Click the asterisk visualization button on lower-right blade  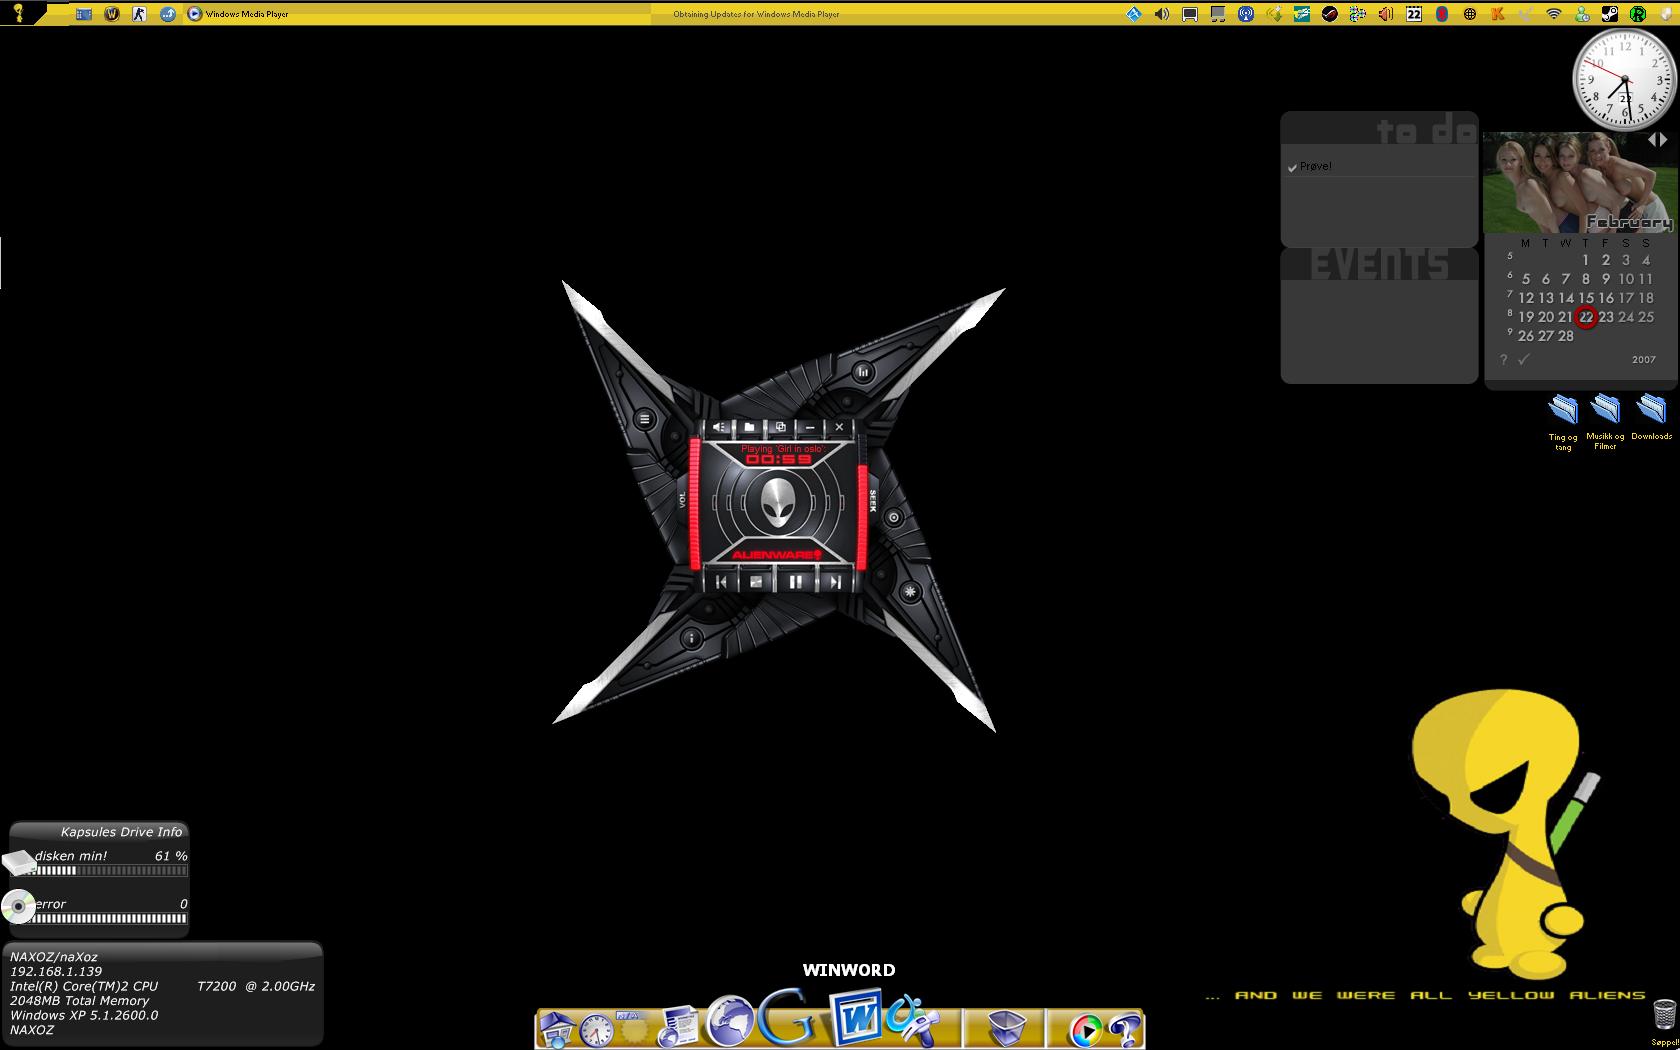(x=910, y=592)
